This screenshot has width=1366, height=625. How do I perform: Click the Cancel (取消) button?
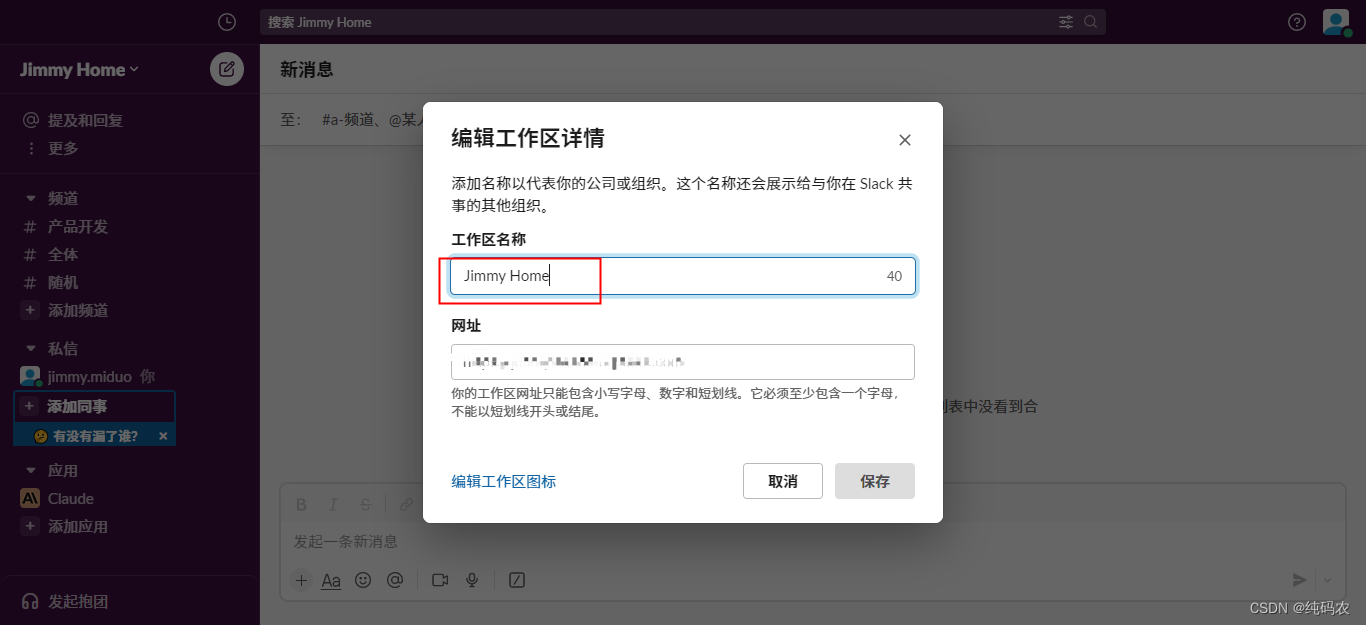[x=783, y=481]
